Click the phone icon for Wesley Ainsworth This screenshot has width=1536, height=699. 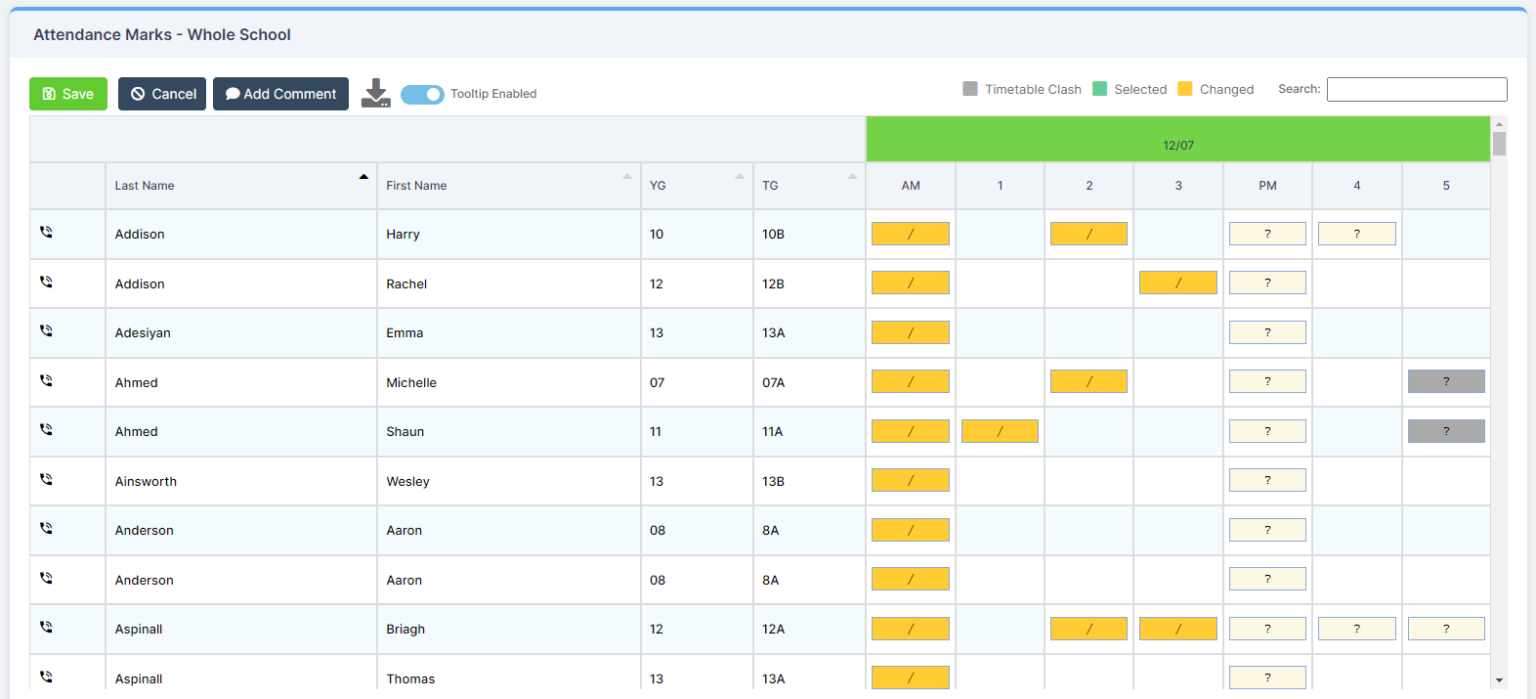(x=45, y=479)
